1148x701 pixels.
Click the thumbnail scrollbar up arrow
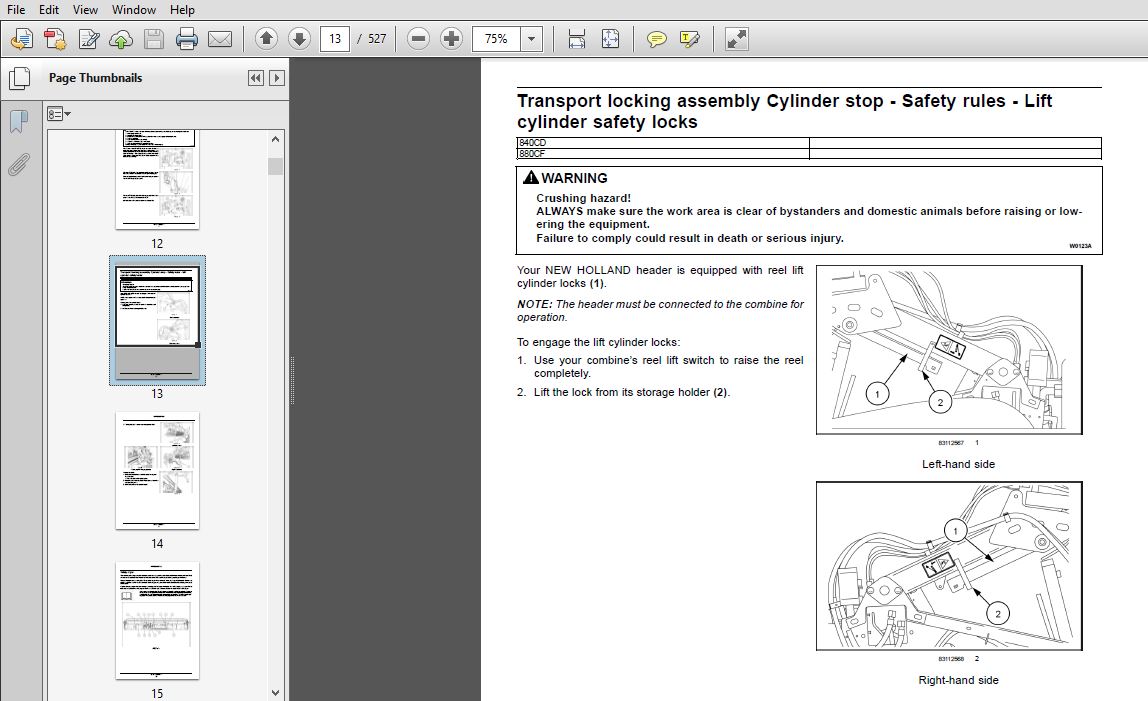pyautogui.click(x=275, y=139)
